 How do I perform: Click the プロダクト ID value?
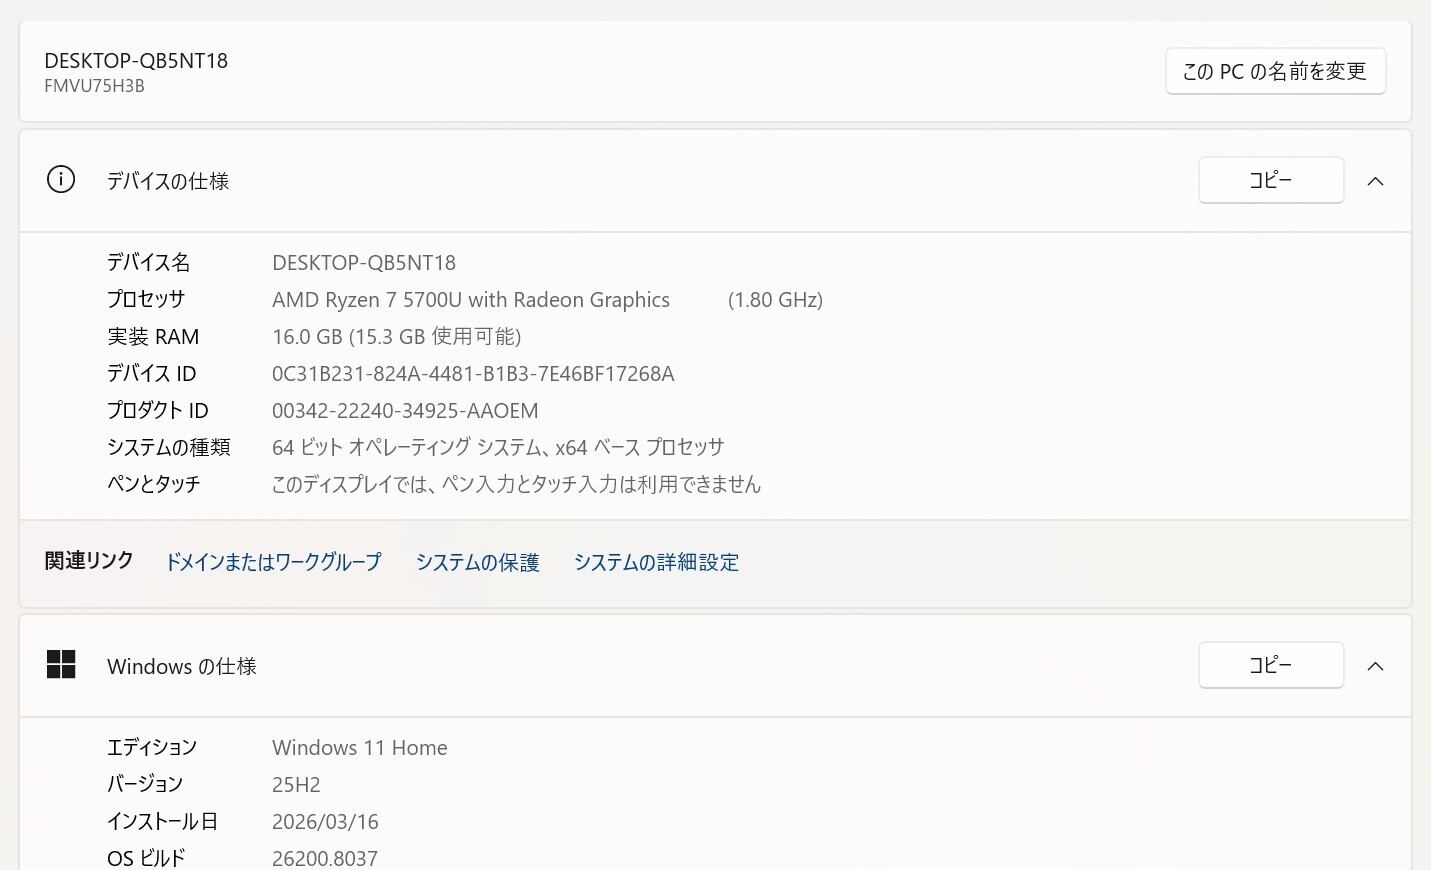pyautogui.click(x=405, y=411)
